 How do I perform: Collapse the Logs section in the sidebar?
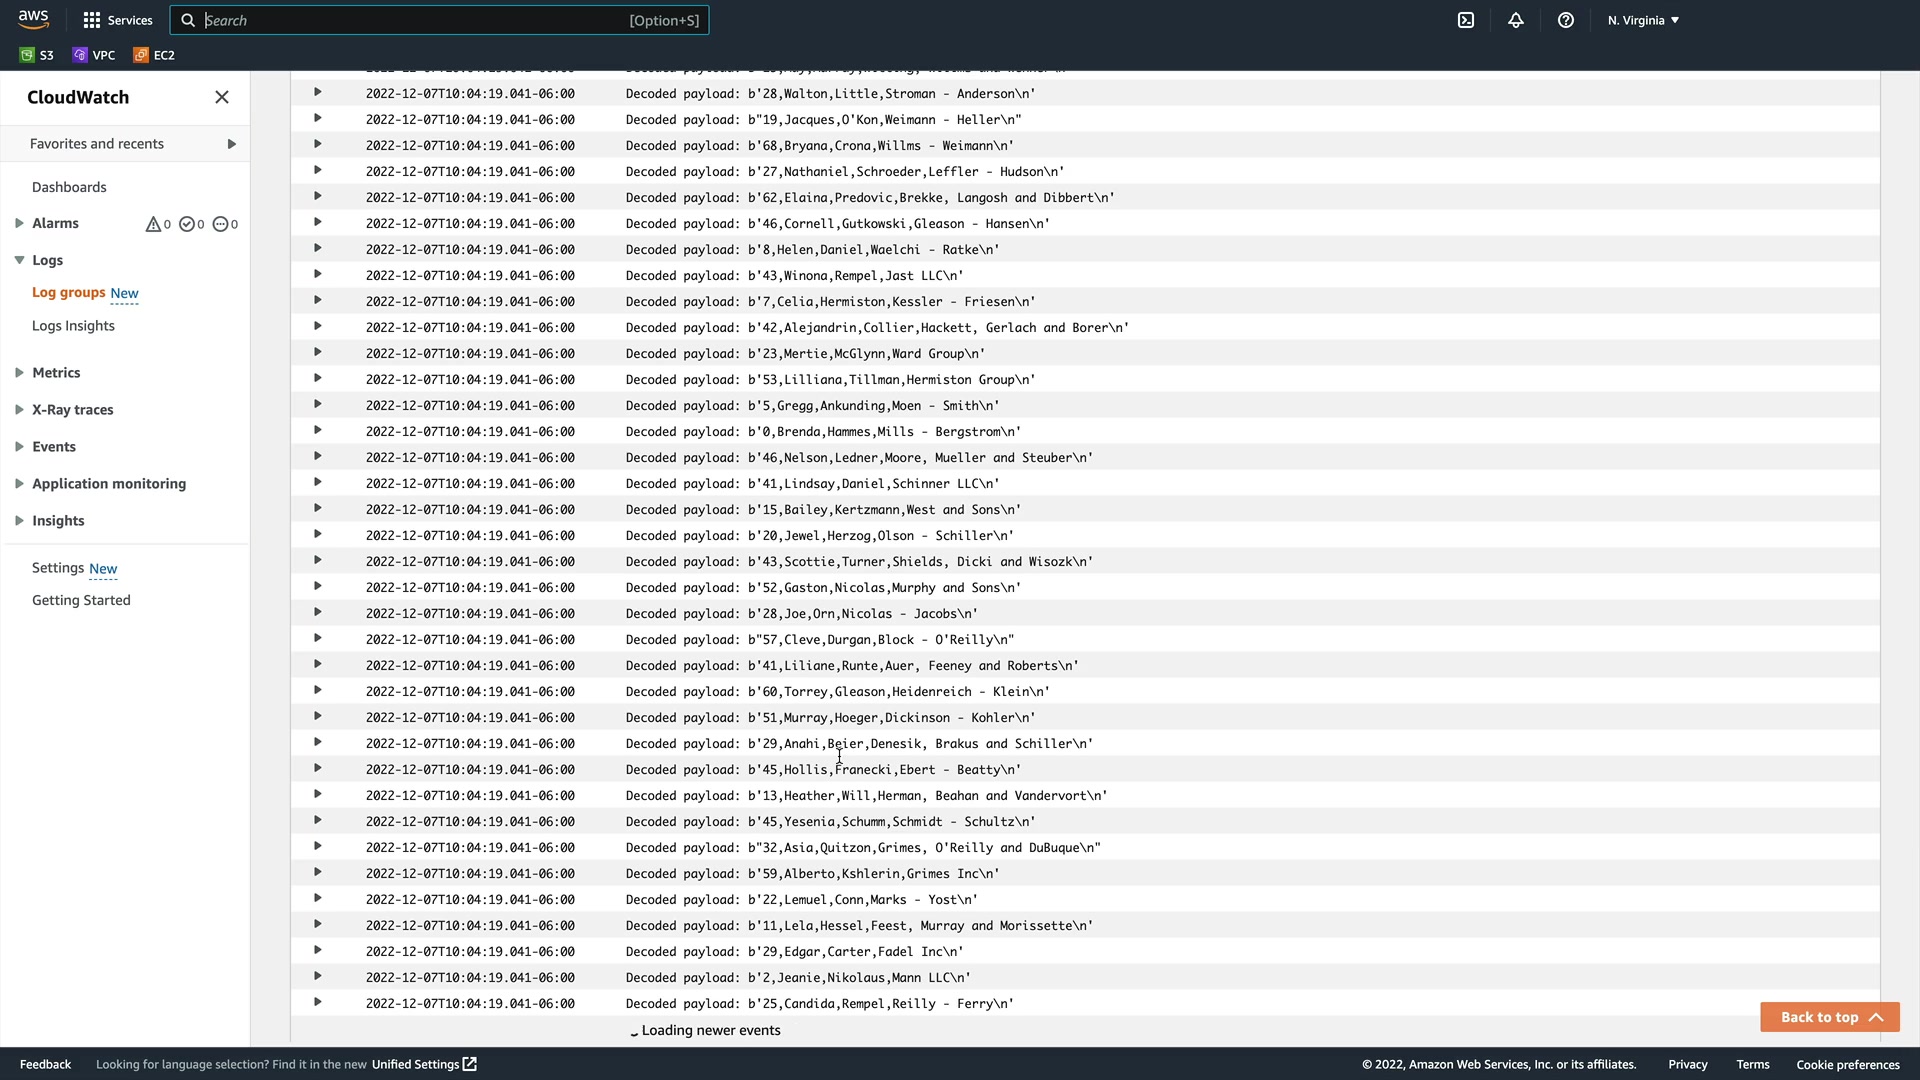(19, 260)
